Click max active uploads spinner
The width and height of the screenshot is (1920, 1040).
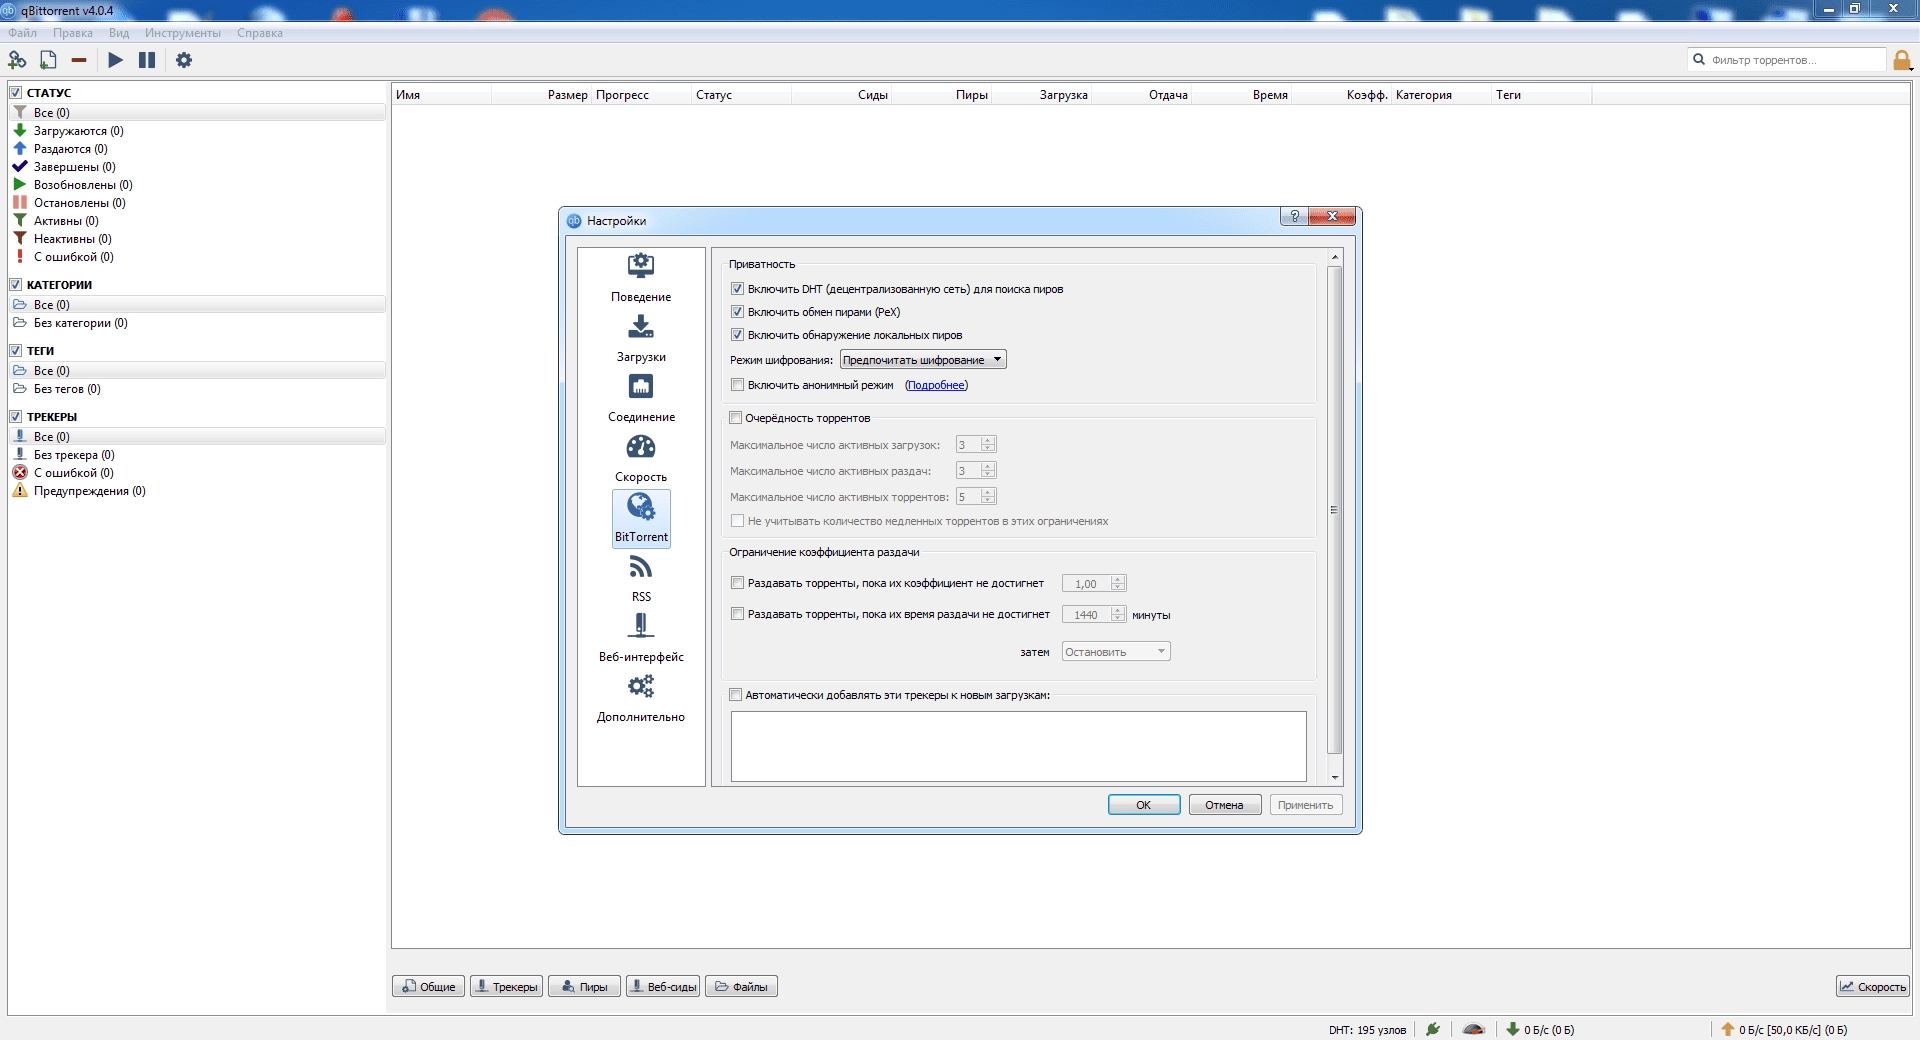[x=976, y=470]
